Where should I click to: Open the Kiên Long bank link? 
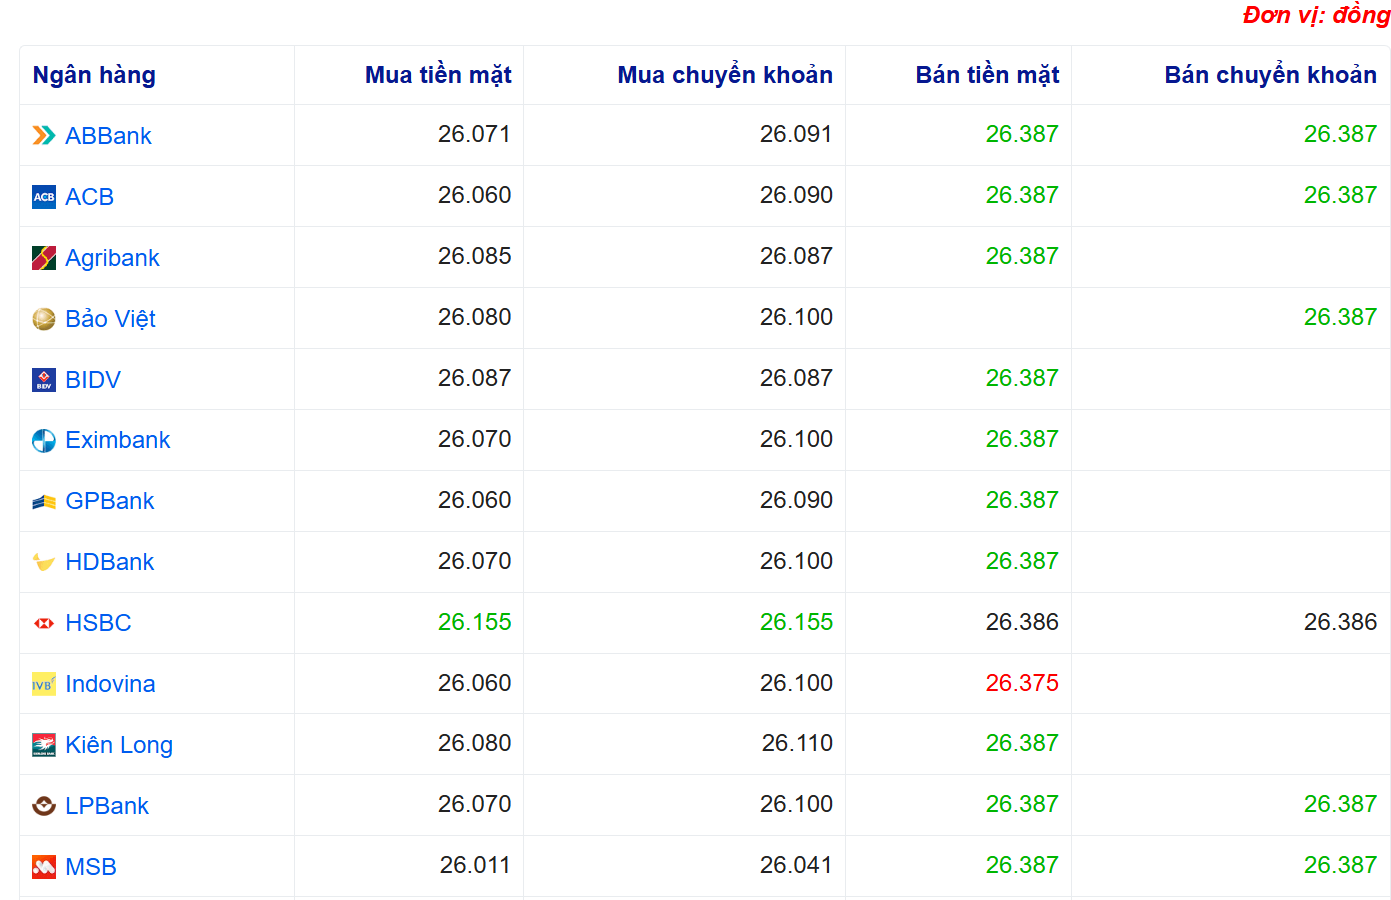[x=118, y=745]
